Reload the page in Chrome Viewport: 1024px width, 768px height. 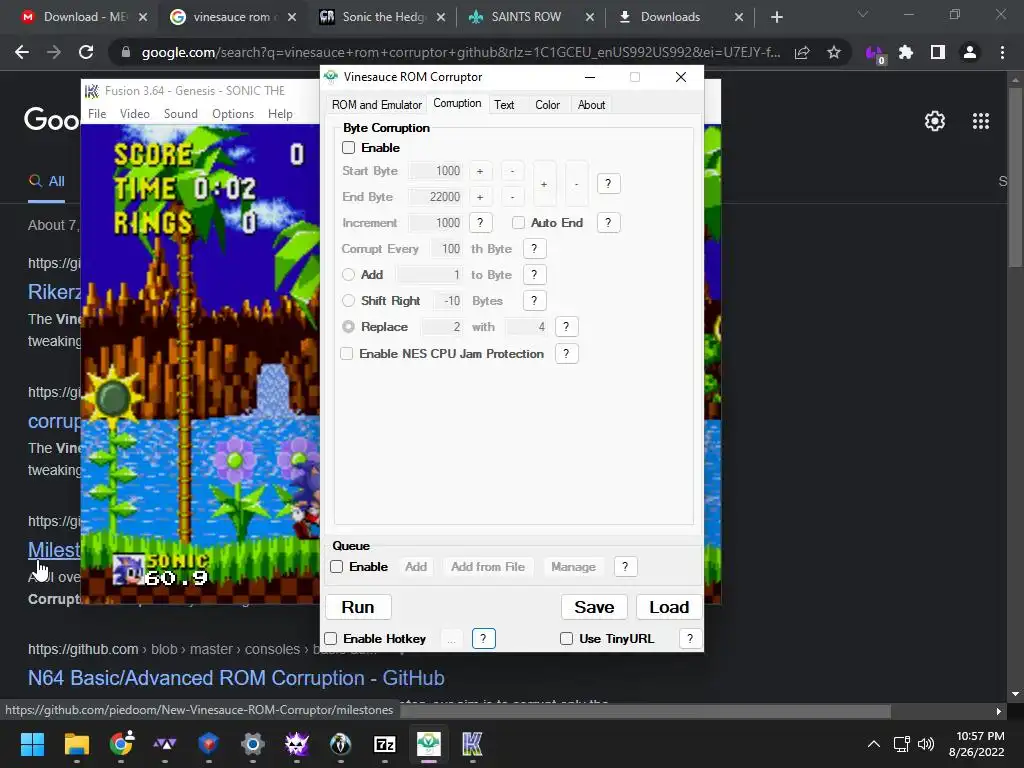coord(86,52)
